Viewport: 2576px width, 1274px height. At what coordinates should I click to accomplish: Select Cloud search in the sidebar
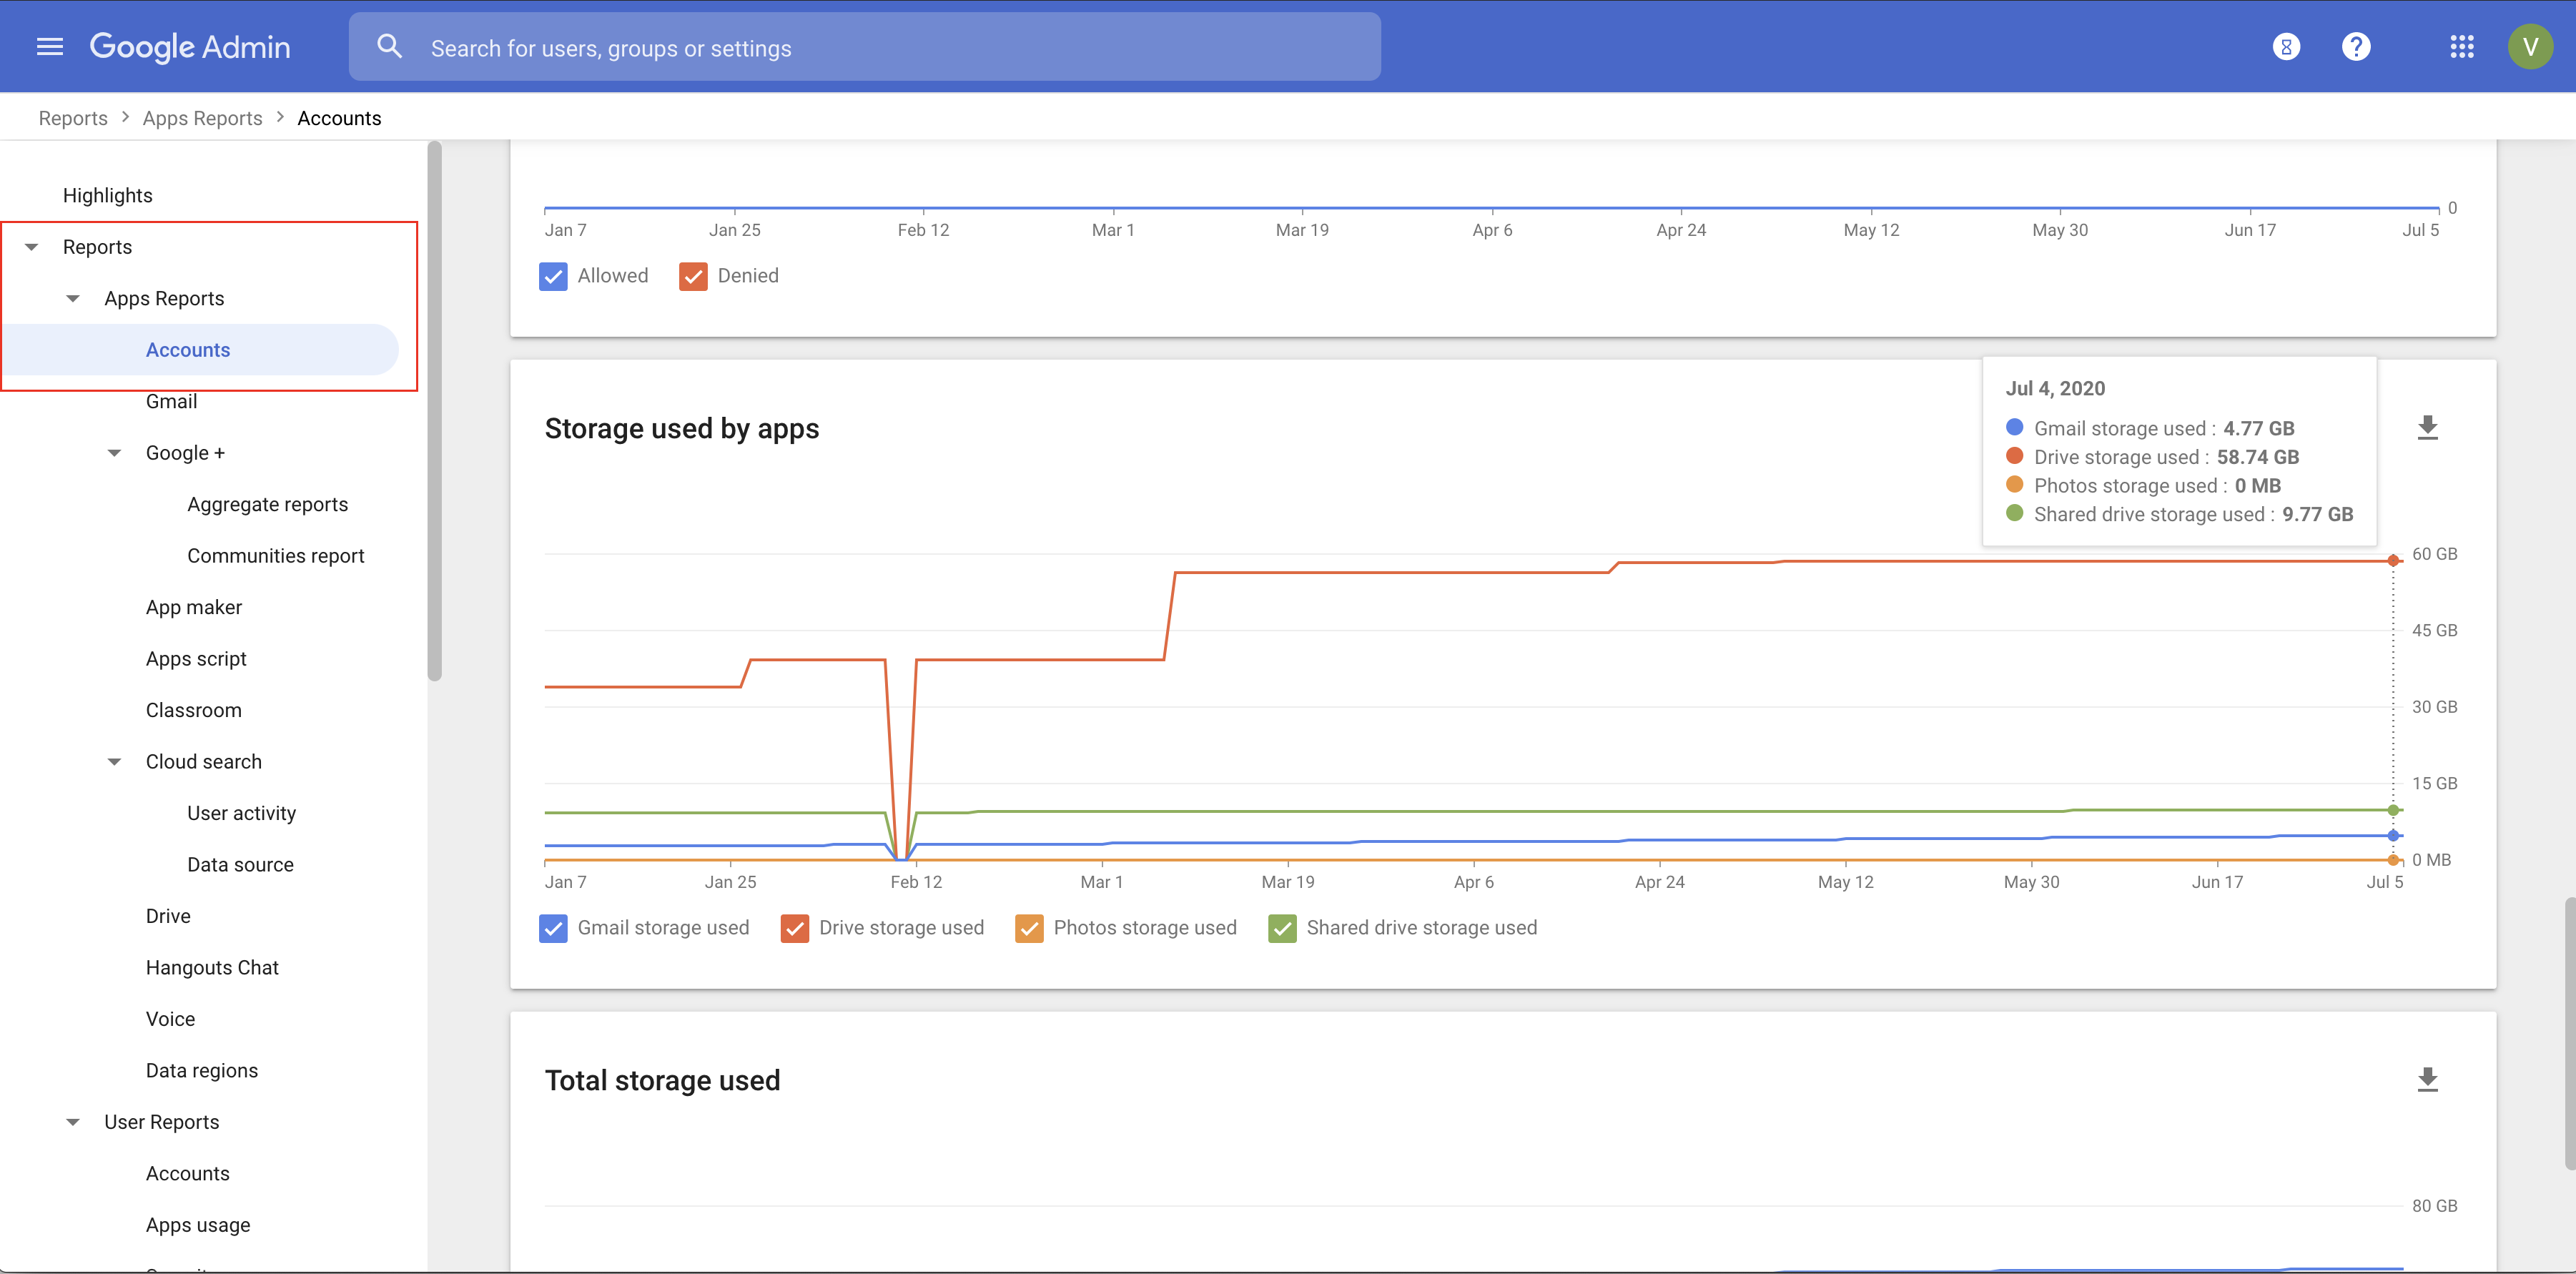(x=203, y=762)
